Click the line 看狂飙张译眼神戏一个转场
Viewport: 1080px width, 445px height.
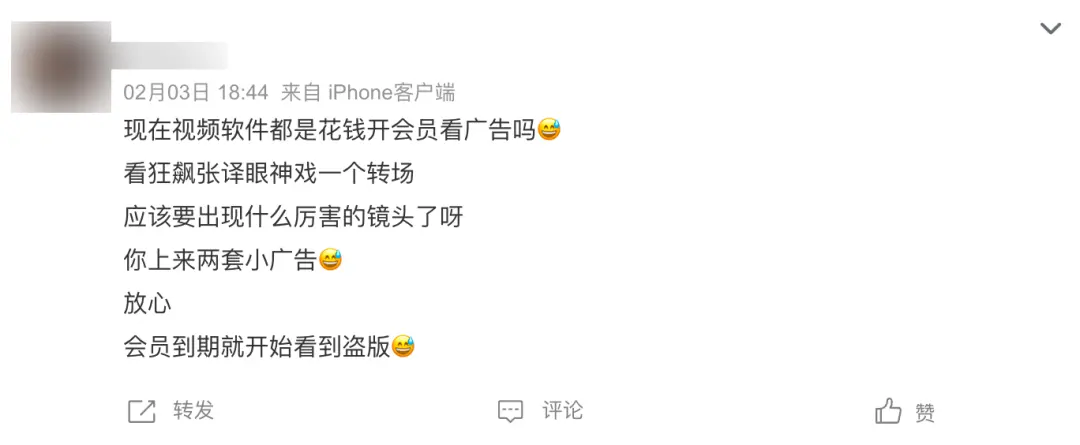point(269,174)
